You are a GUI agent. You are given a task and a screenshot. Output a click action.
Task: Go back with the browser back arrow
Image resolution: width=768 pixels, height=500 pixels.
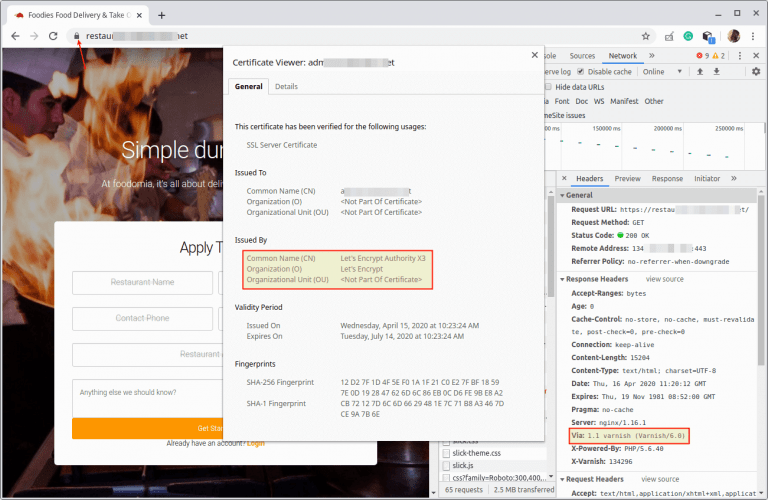tap(15, 36)
